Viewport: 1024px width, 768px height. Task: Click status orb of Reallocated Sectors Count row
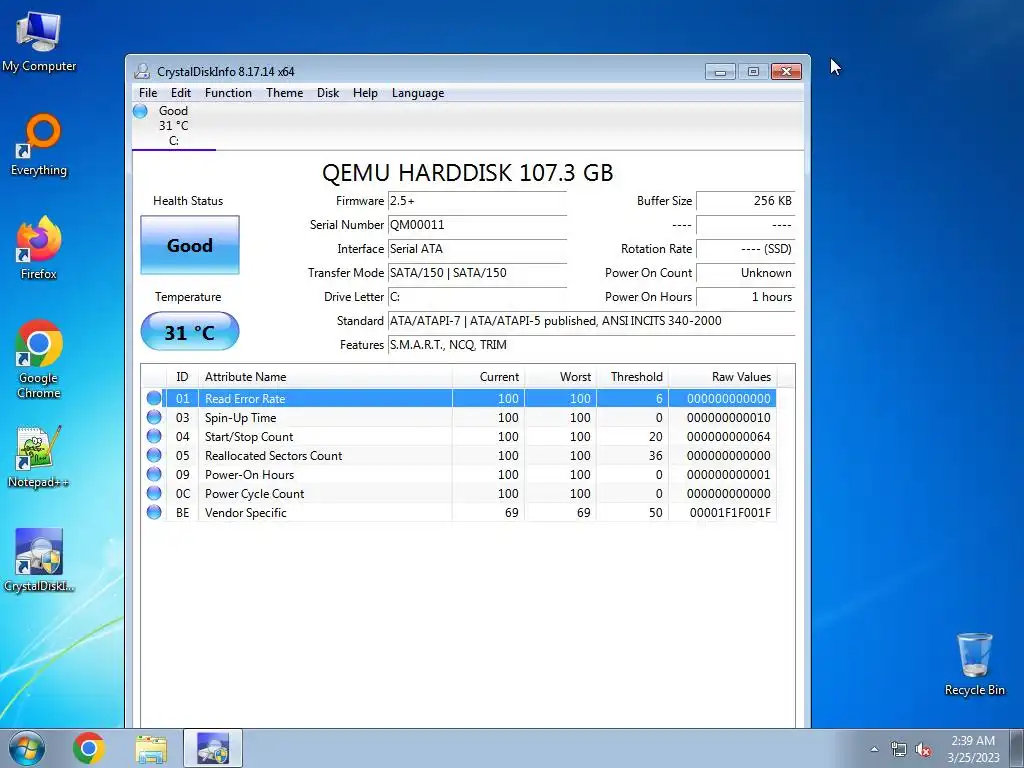(x=154, y=455)
